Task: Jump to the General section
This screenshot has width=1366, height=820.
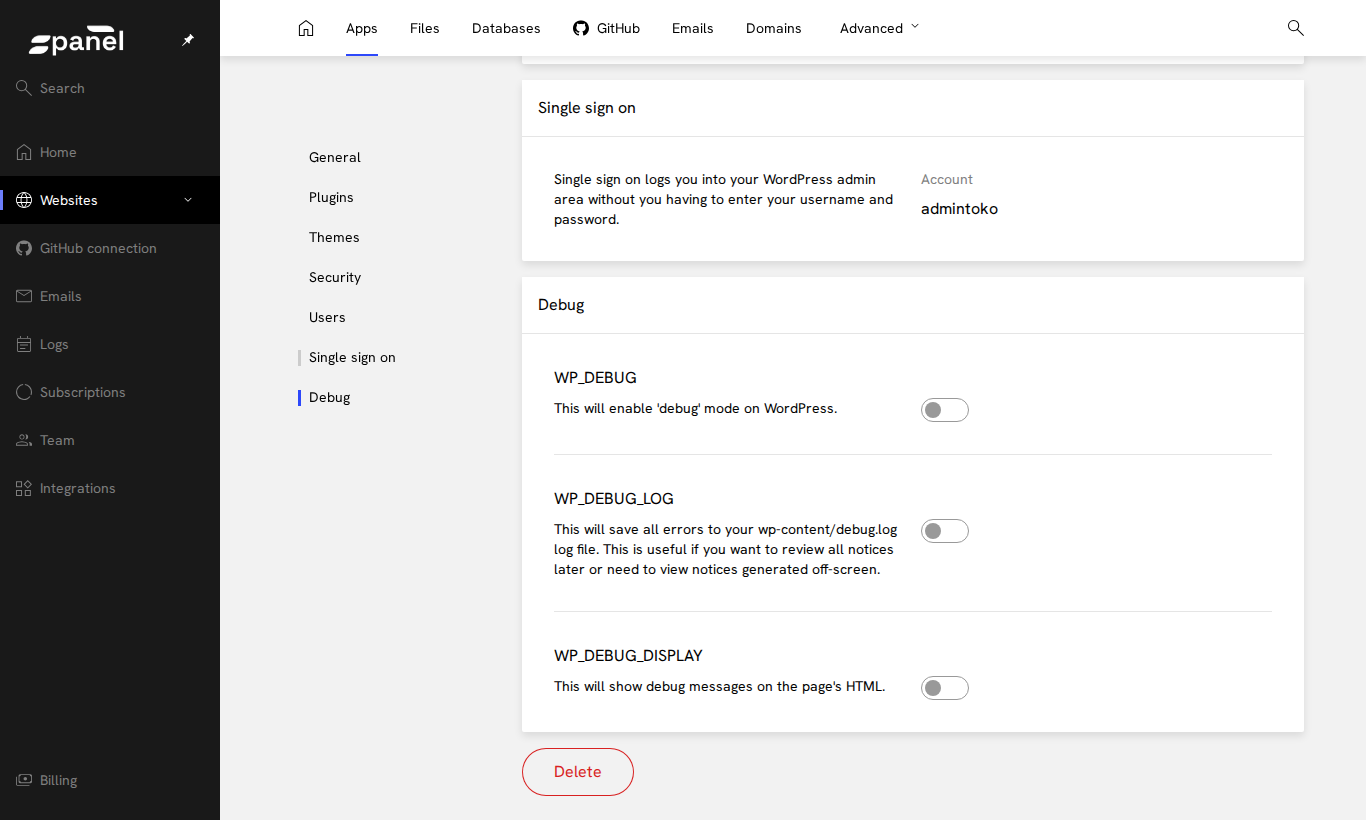Action: [335, 157]
